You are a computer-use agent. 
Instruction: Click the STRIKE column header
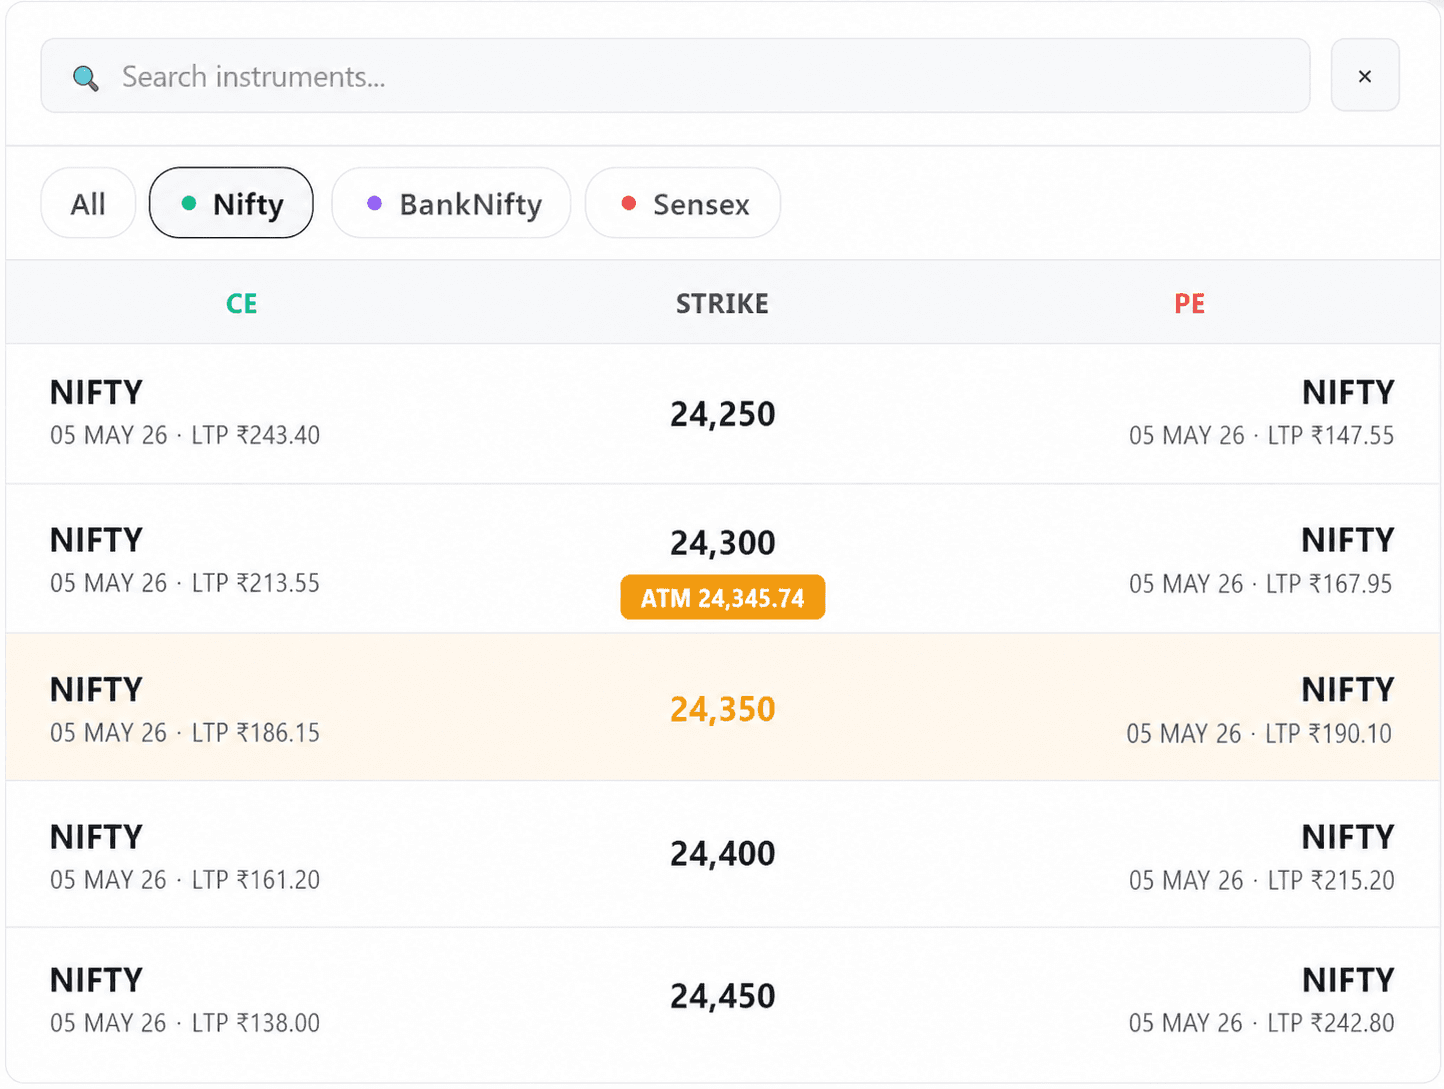[x=722, y=303]
